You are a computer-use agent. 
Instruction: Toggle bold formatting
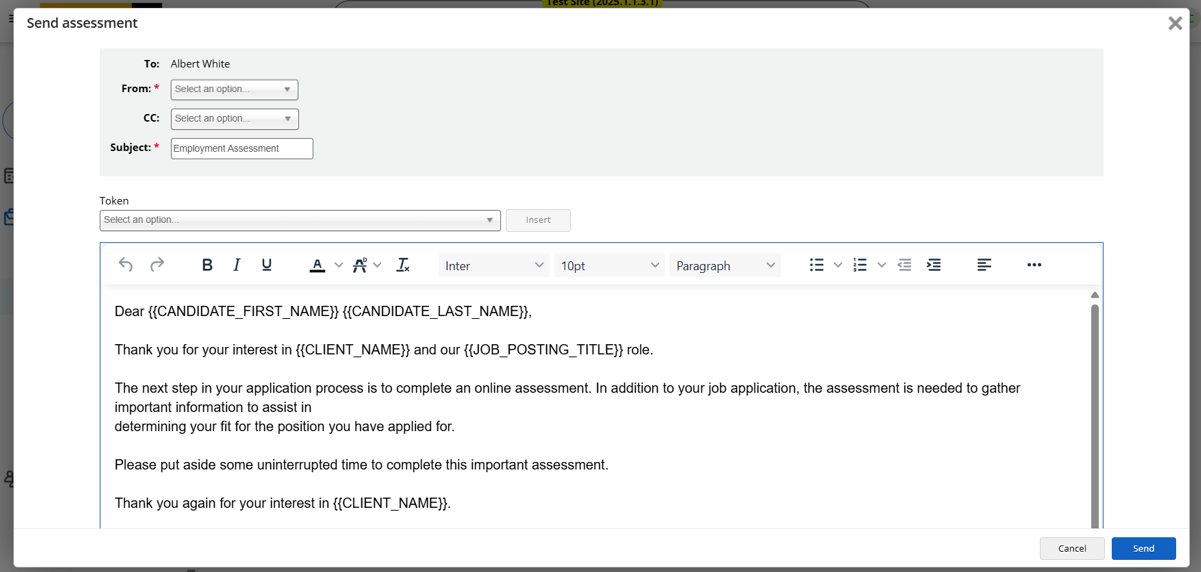tap(207, 265)
